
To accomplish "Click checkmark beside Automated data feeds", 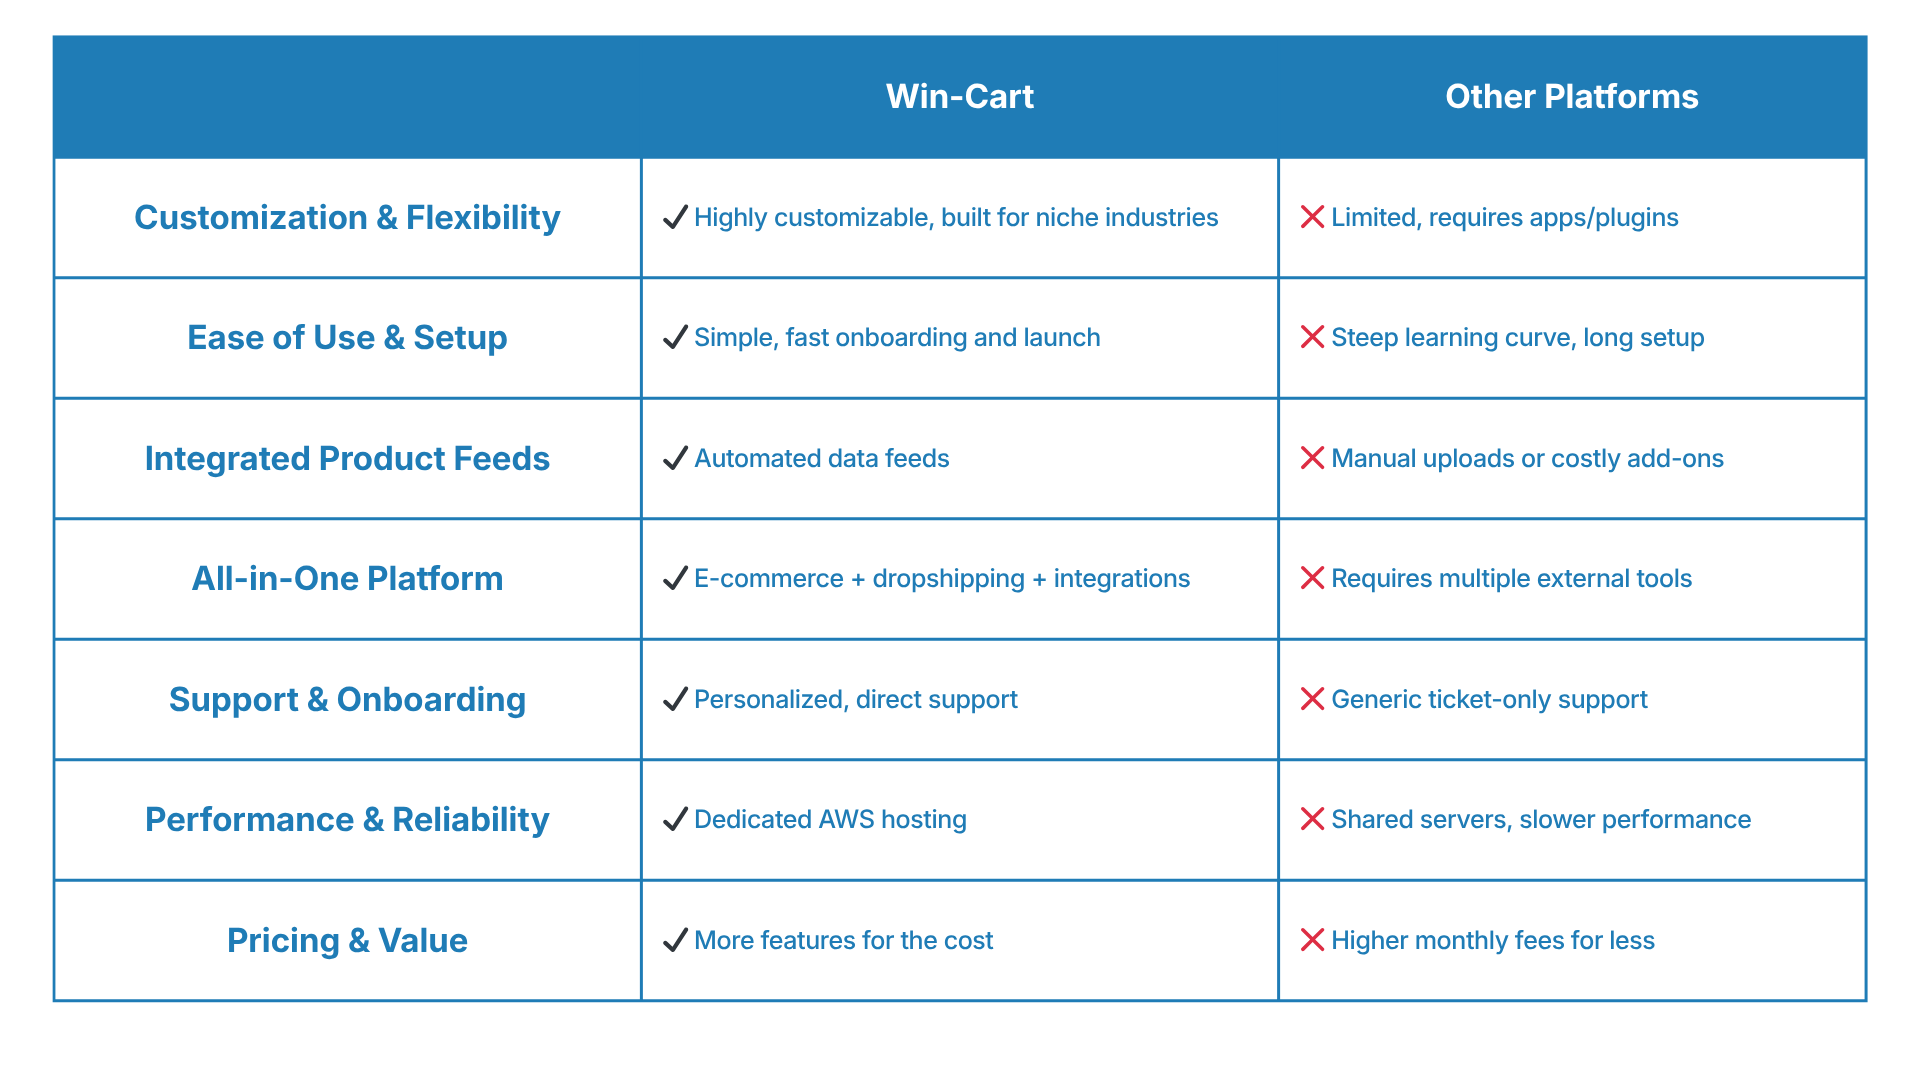I will click(676, 458).
